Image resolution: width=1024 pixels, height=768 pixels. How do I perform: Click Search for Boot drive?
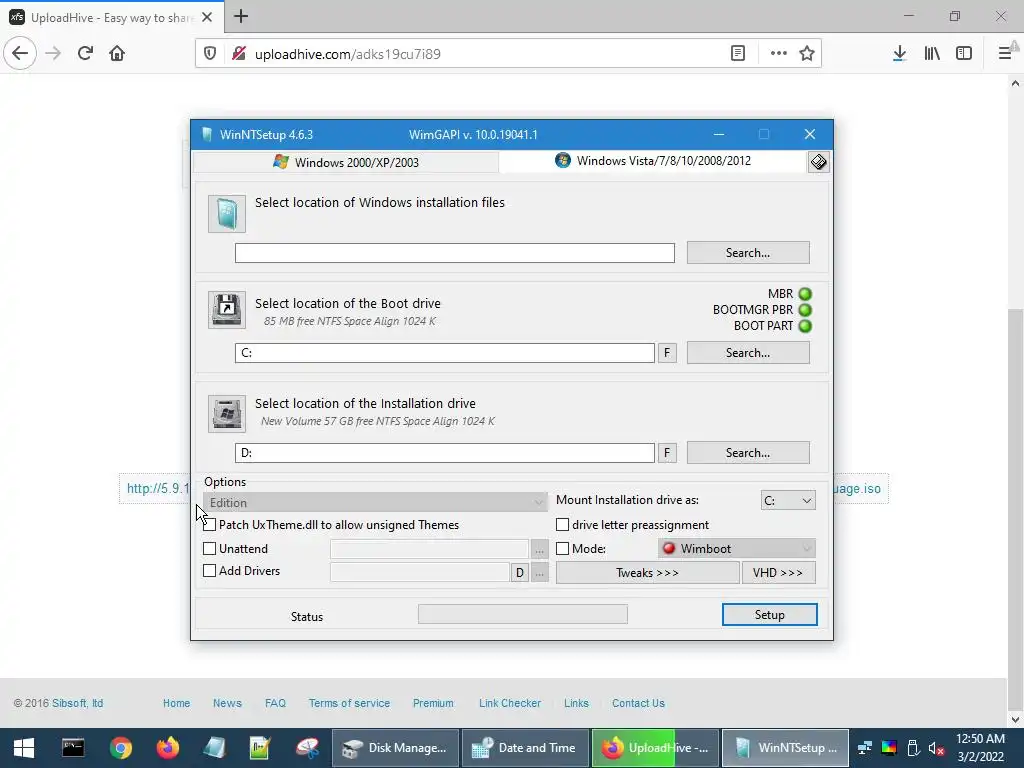748,353
